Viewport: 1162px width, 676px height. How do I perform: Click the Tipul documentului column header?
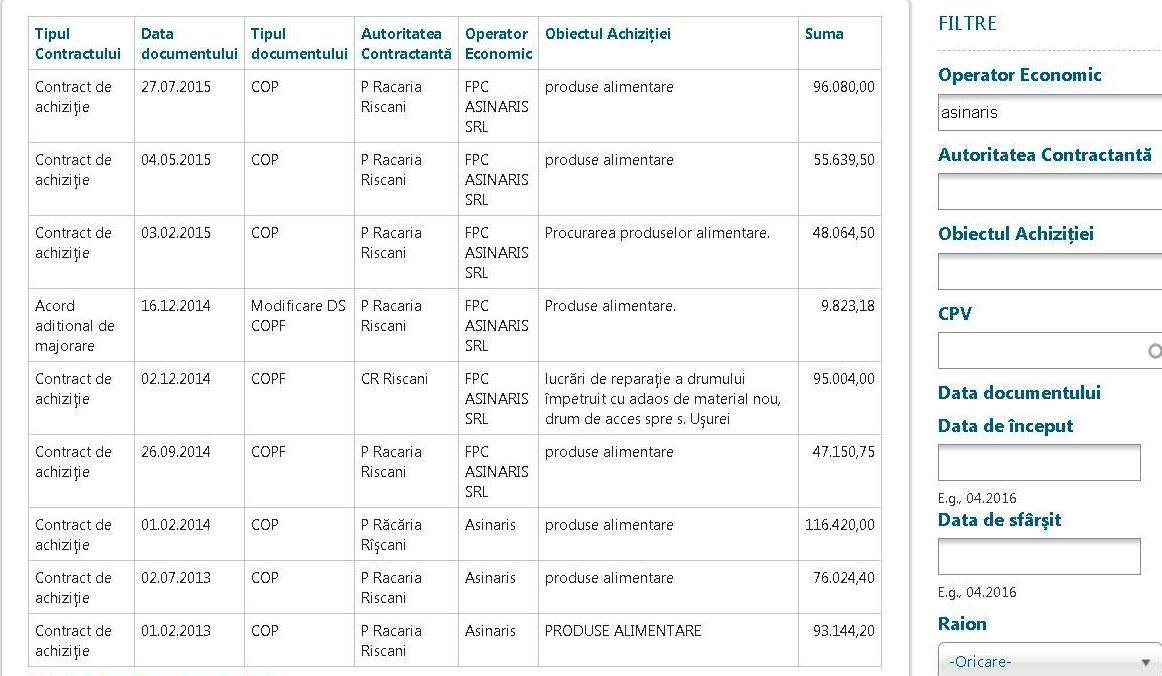point(299,43)
